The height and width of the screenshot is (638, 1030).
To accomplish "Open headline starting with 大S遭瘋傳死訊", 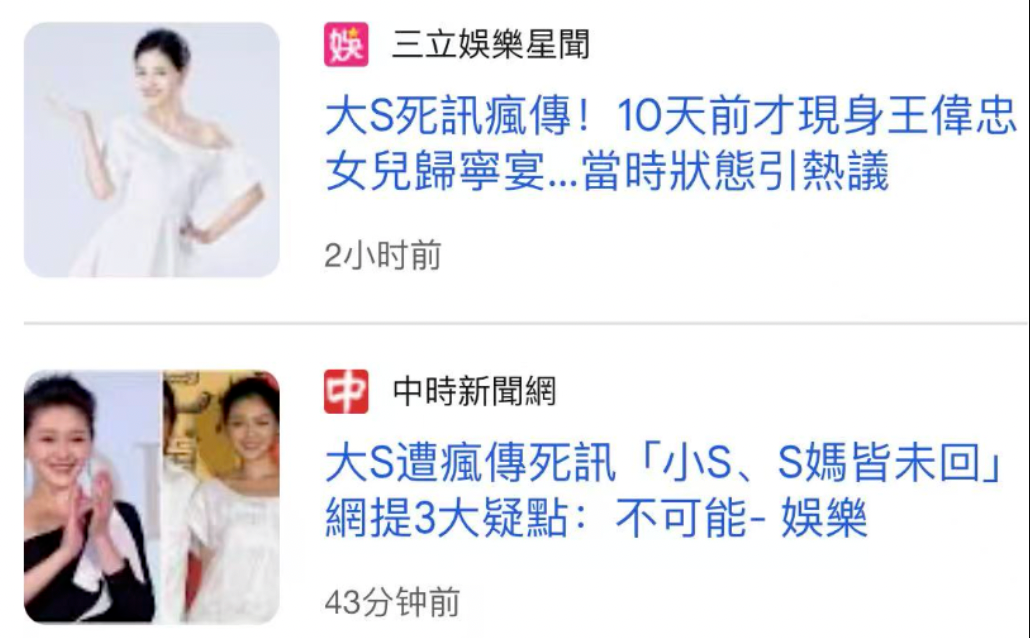I will [664, 490].
